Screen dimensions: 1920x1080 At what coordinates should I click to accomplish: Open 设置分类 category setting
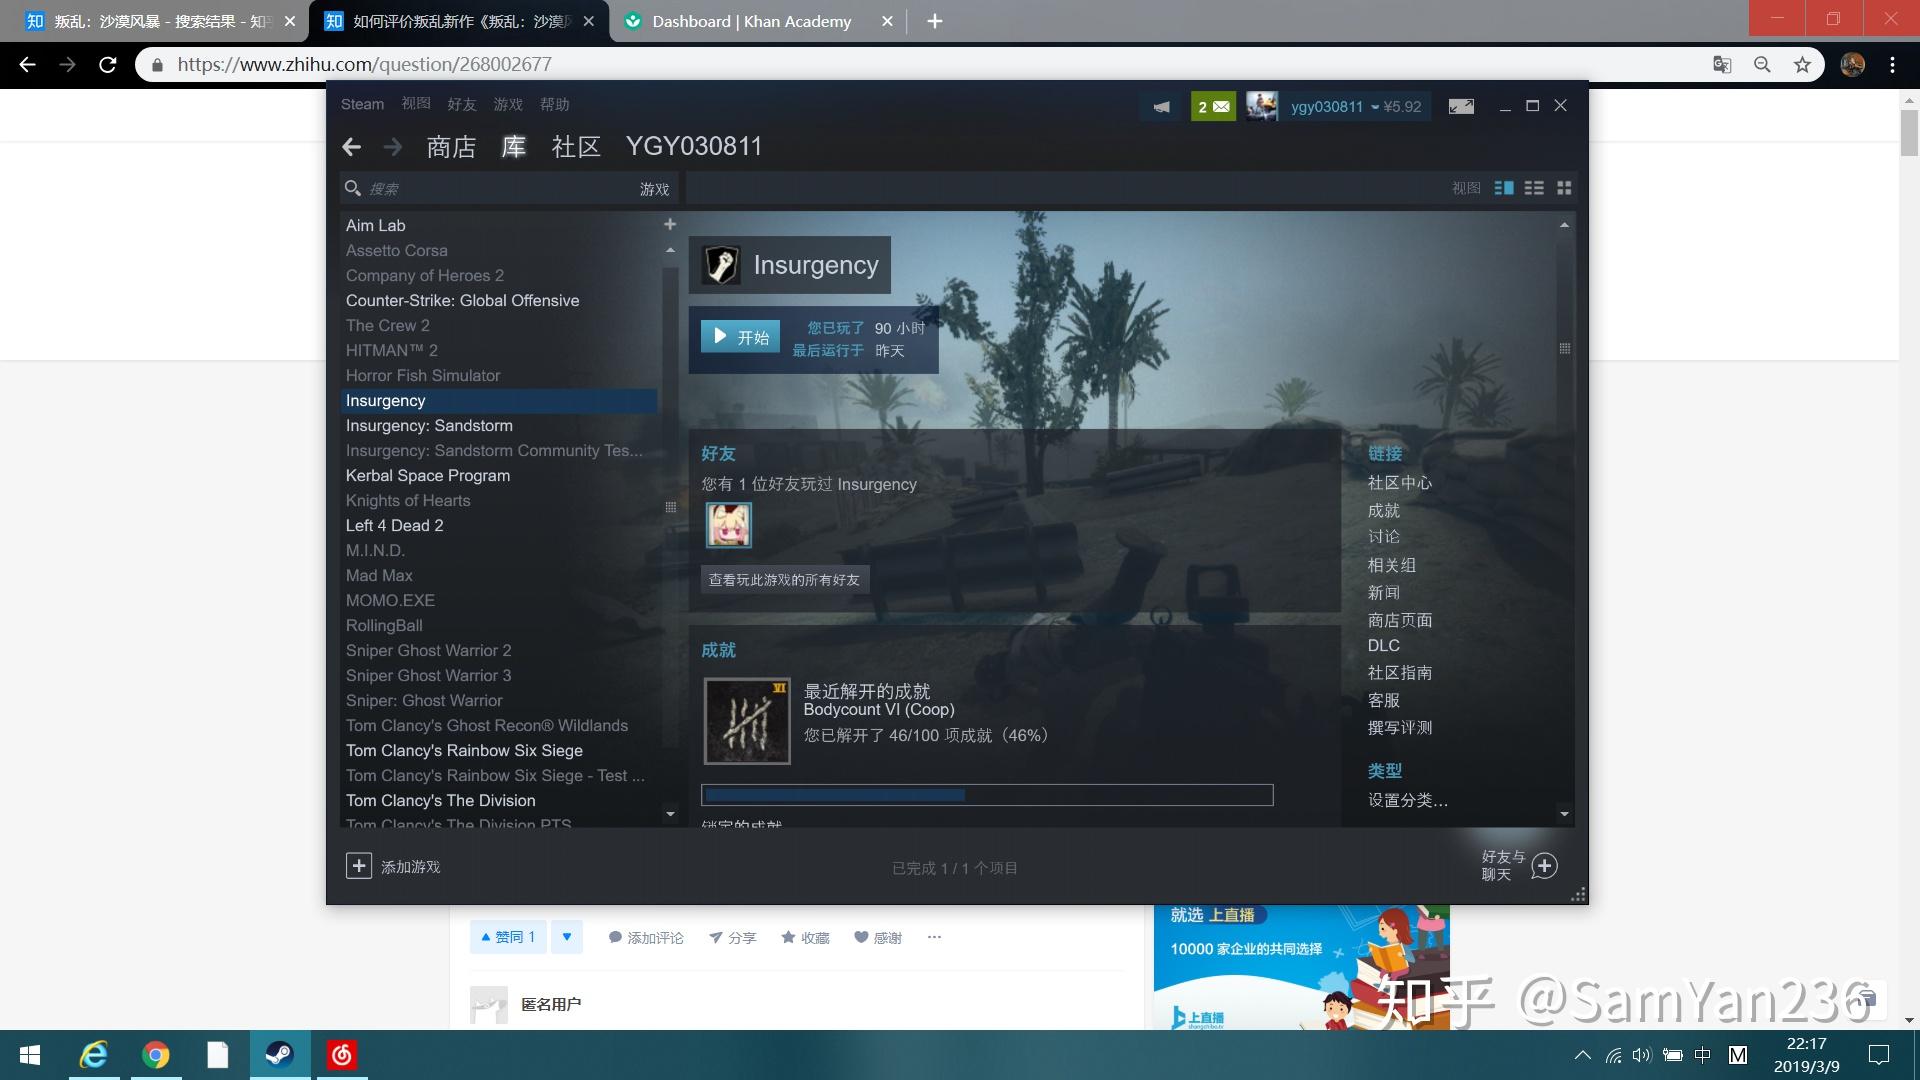click(1407, 800)
